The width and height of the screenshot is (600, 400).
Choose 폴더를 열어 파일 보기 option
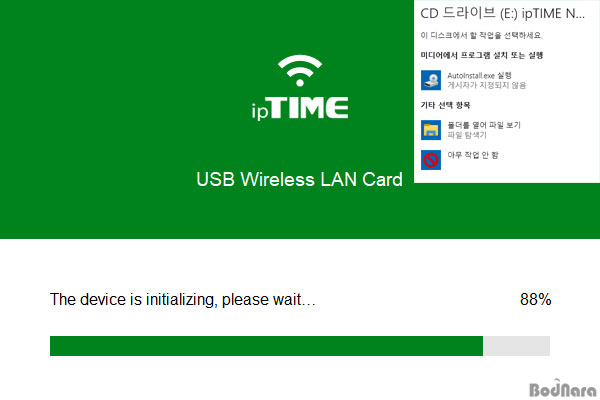click(484, 125)
